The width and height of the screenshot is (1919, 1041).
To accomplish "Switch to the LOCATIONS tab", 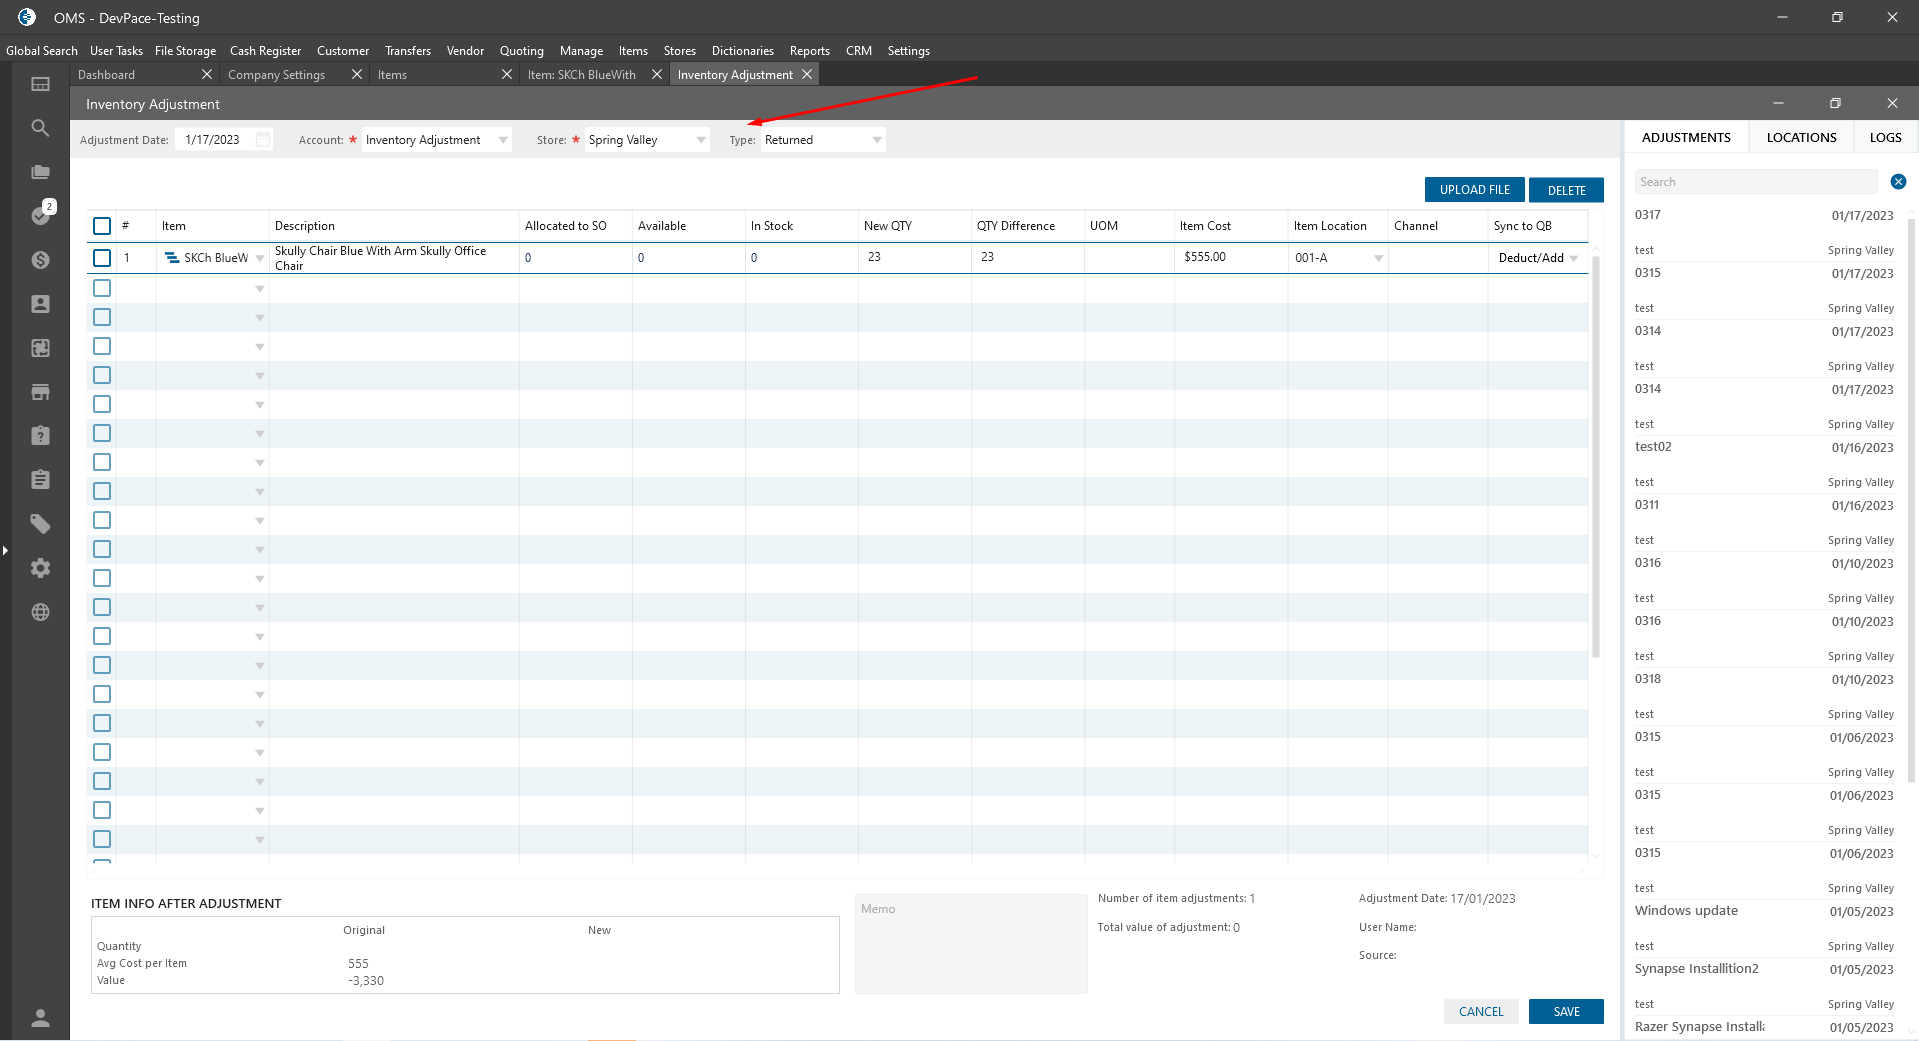I will [1801, 138].
